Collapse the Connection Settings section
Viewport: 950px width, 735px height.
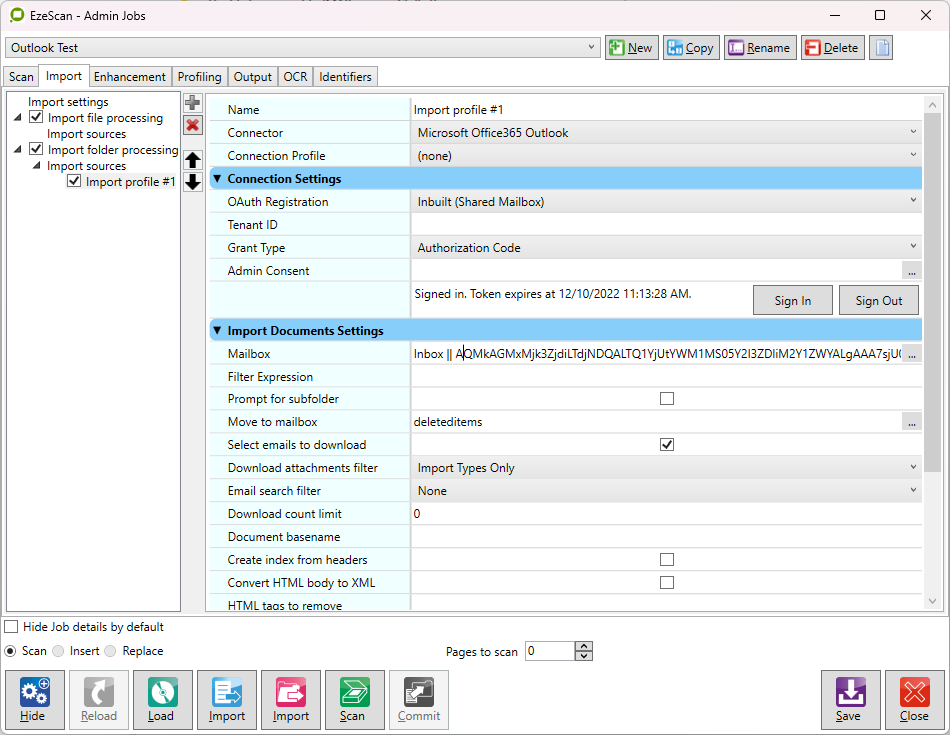[x=217, y=179]
